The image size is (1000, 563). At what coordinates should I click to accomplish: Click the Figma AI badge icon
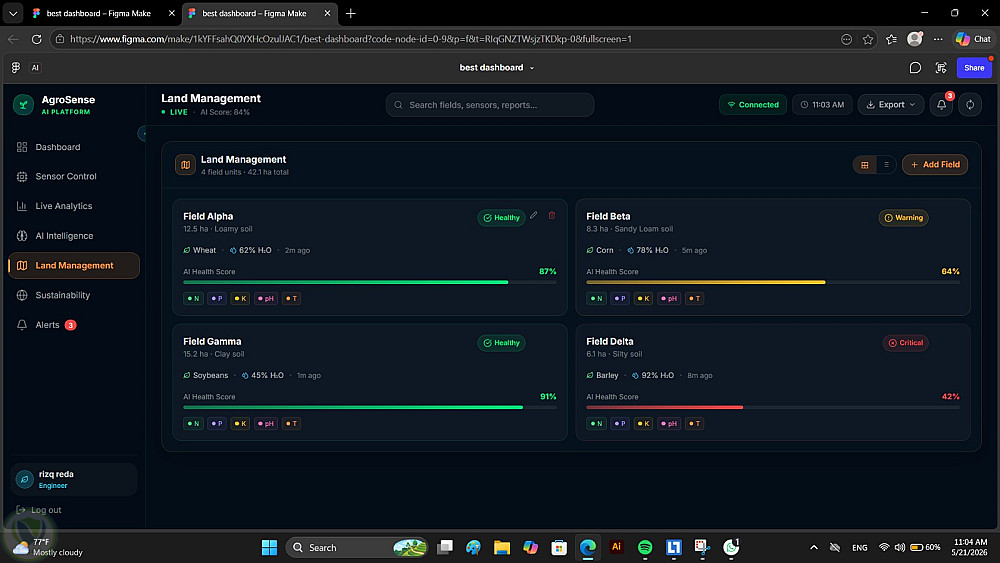[x=35, y=68]
